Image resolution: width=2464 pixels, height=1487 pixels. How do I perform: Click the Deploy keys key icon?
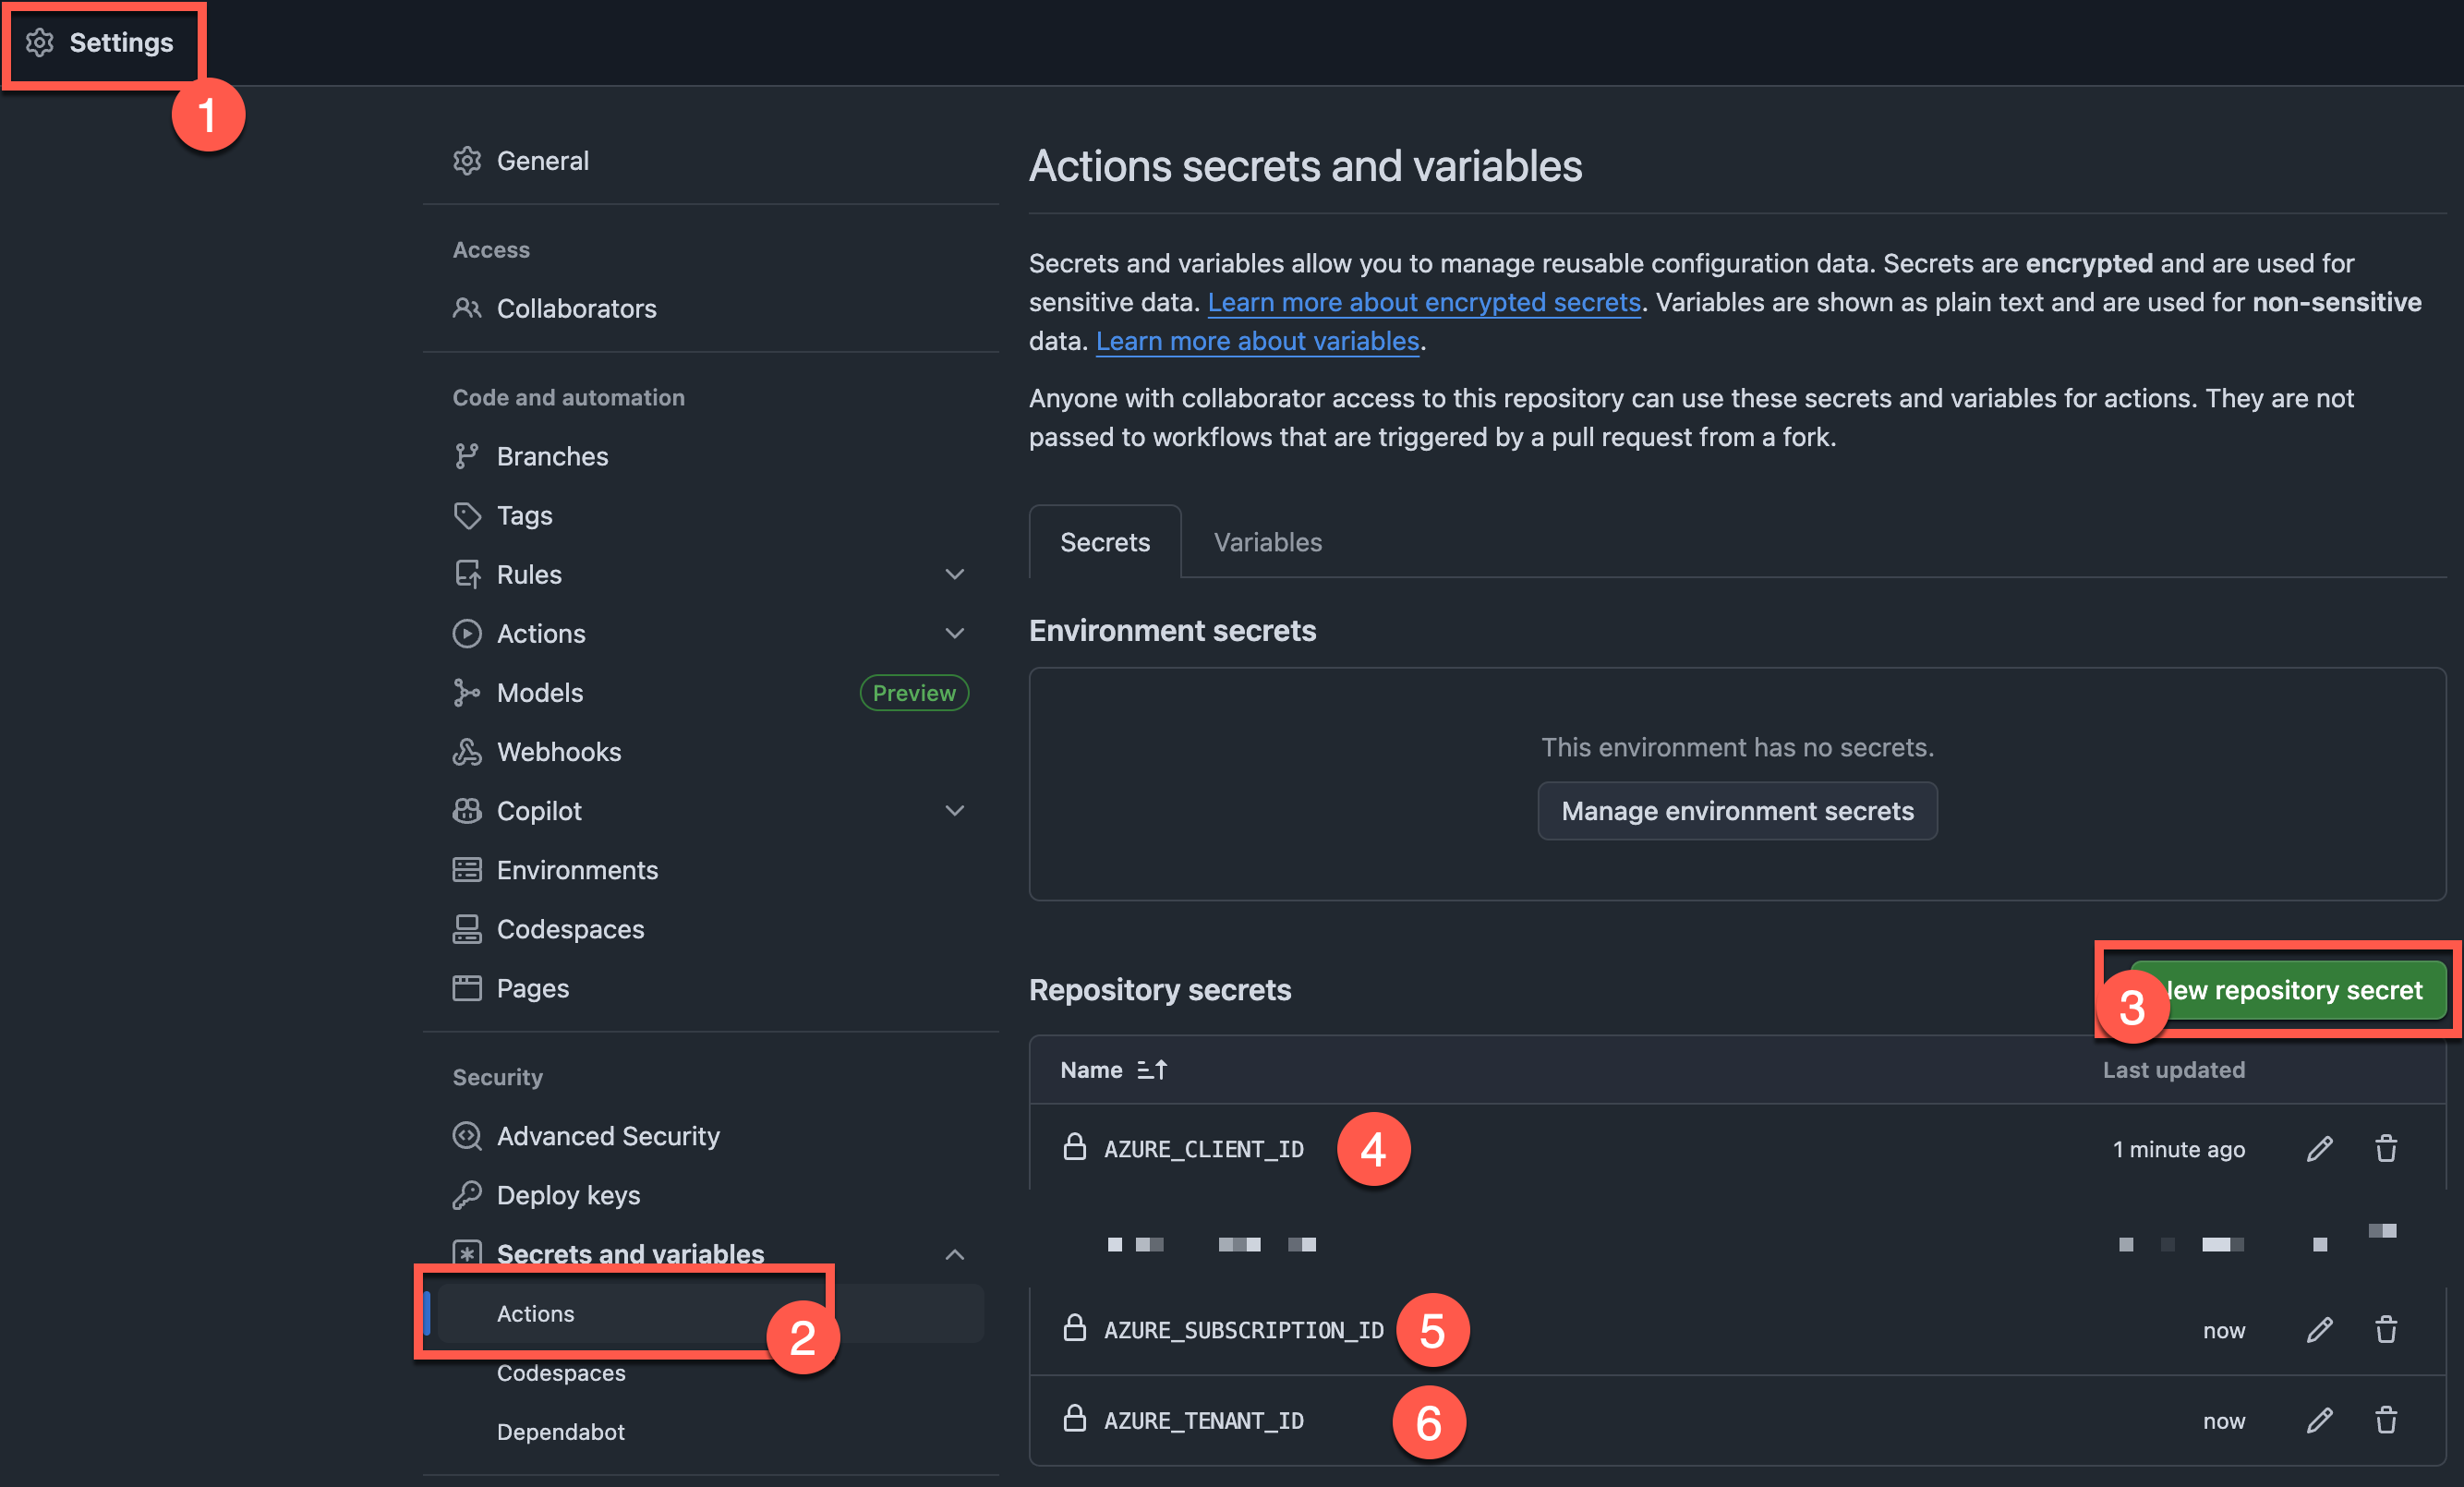[467, 1194]
